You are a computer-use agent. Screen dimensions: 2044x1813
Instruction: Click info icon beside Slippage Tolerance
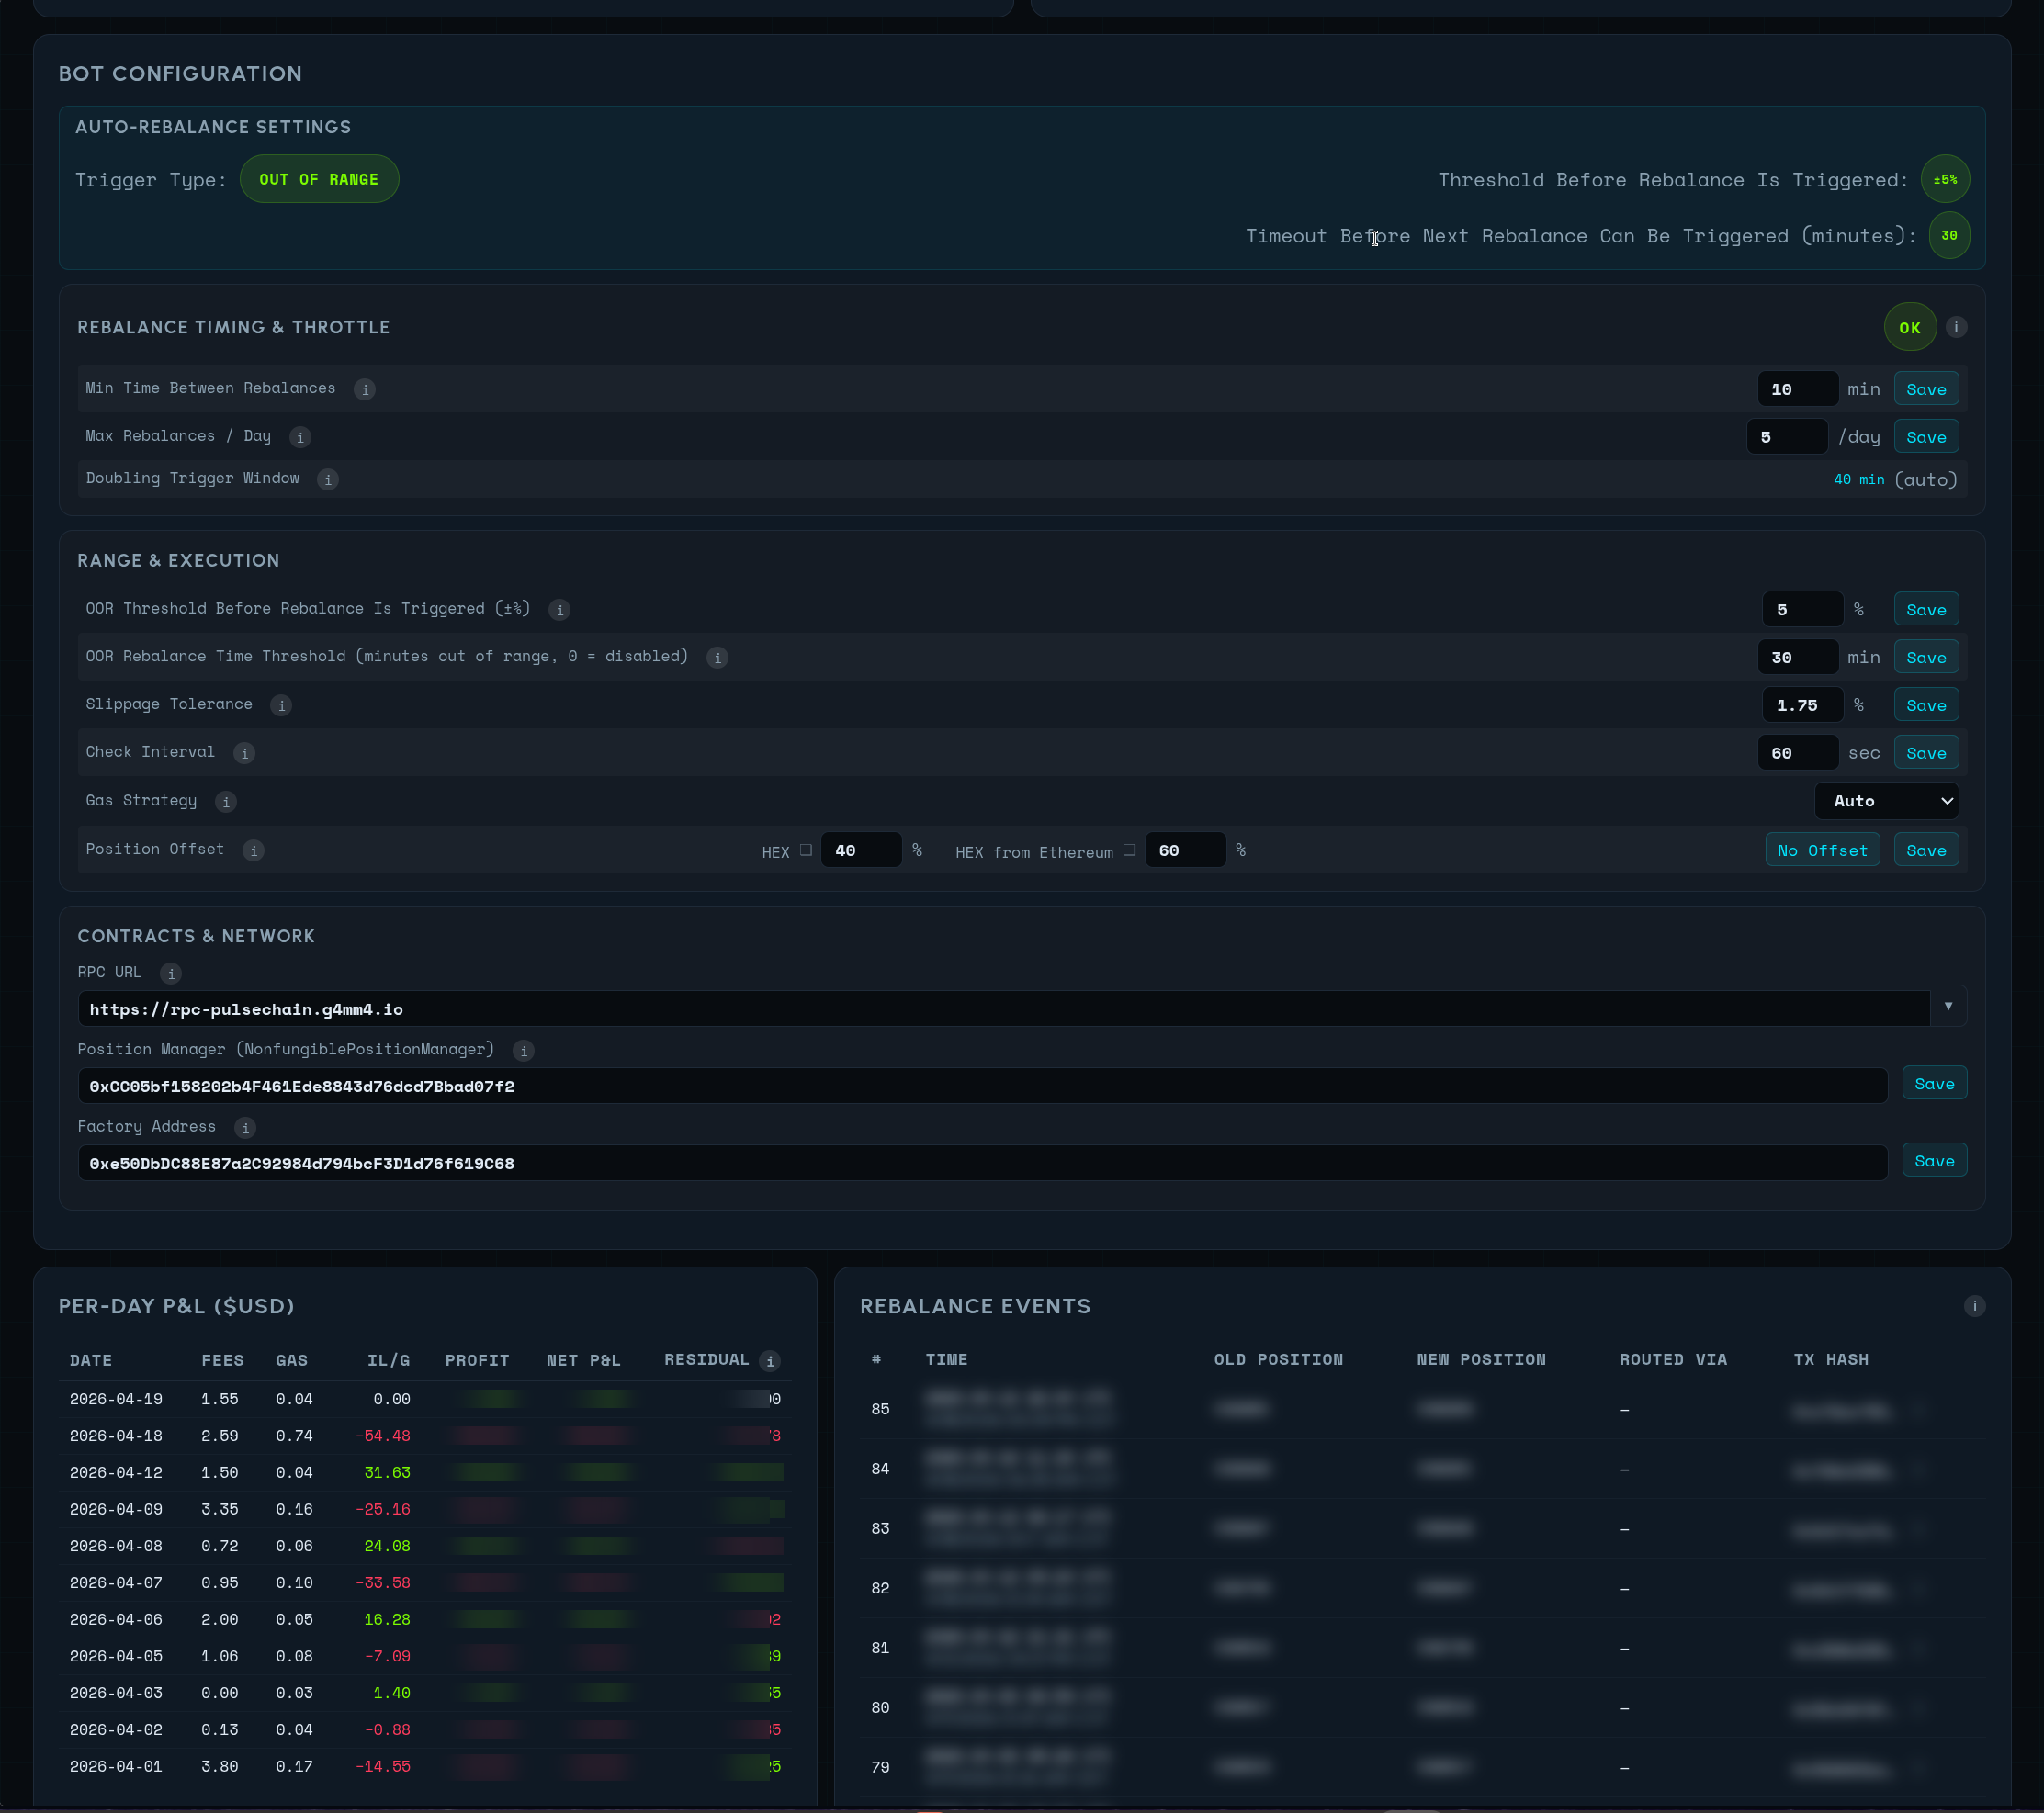(x=282, y=705)
